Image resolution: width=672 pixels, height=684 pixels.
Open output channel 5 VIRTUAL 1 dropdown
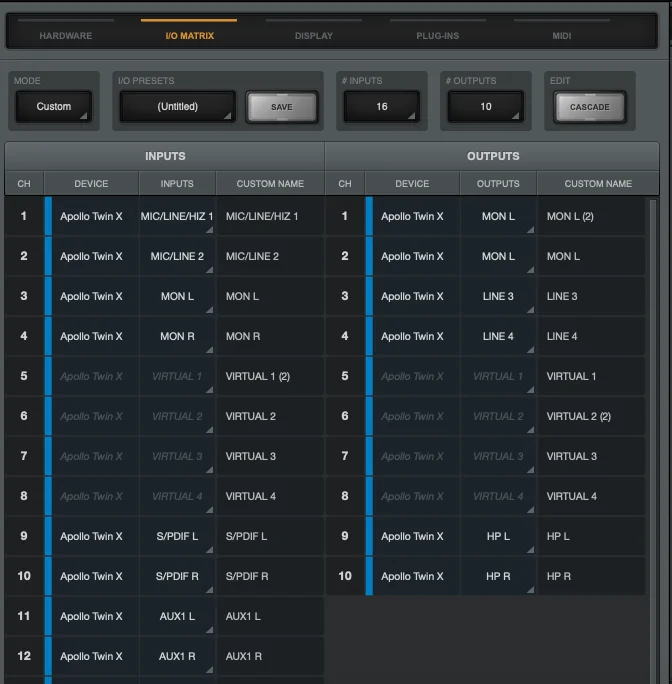(498, 376)
